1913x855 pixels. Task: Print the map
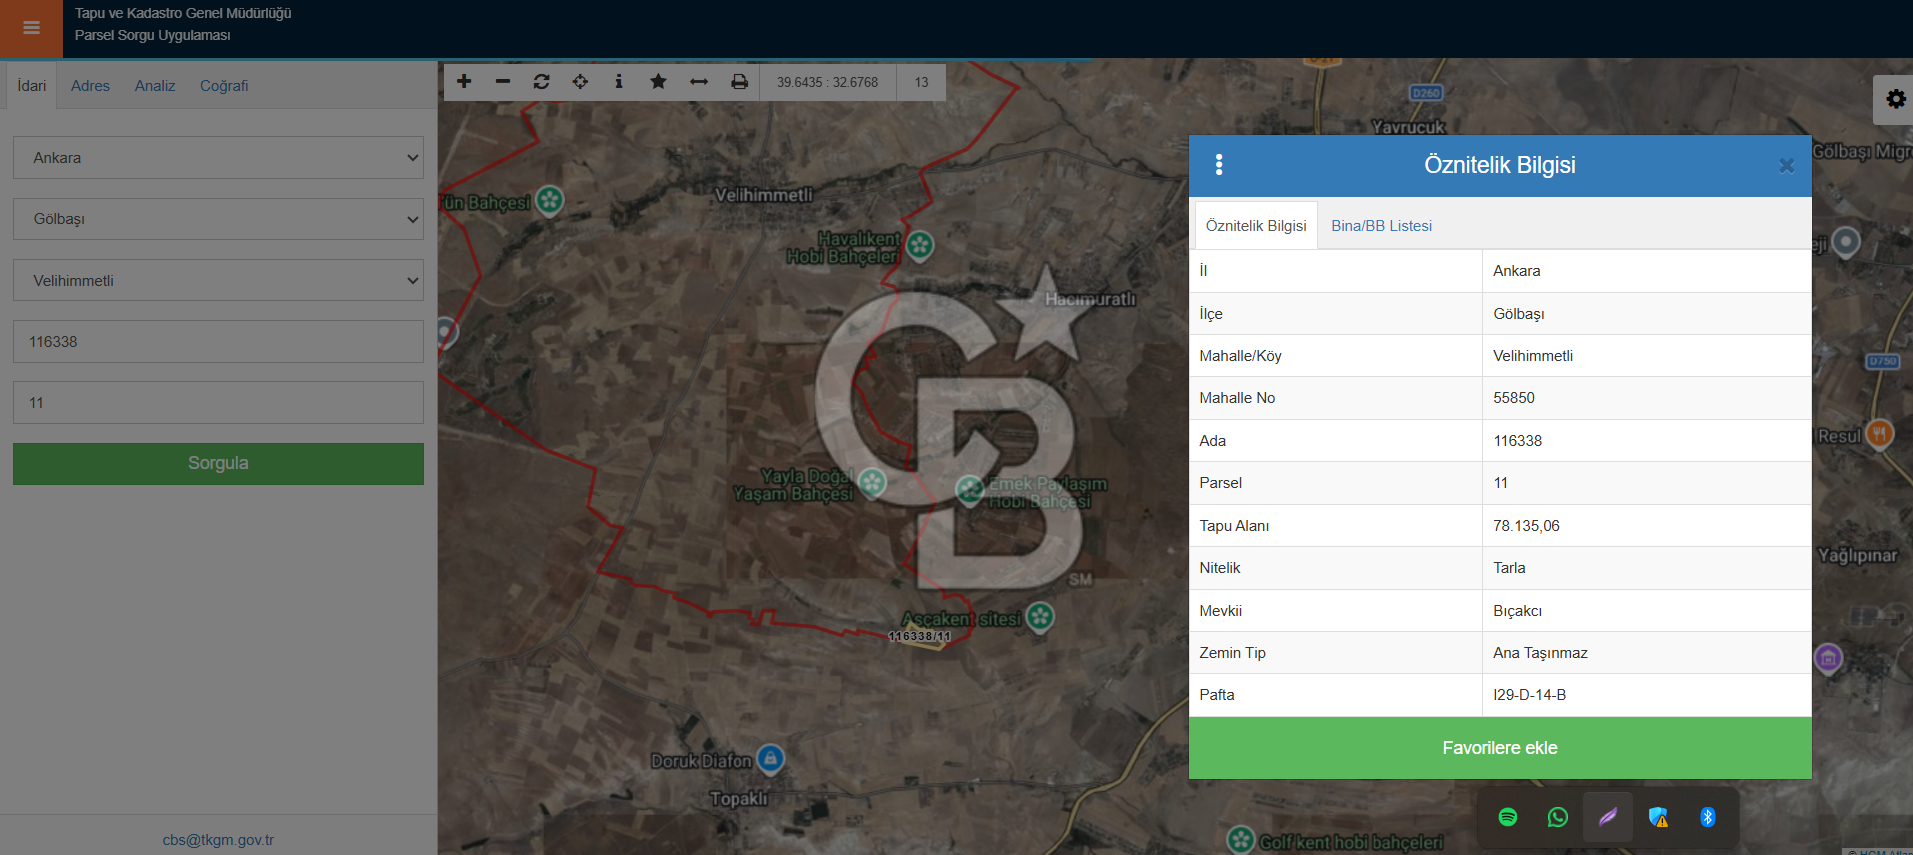click(x=739, y=82)
